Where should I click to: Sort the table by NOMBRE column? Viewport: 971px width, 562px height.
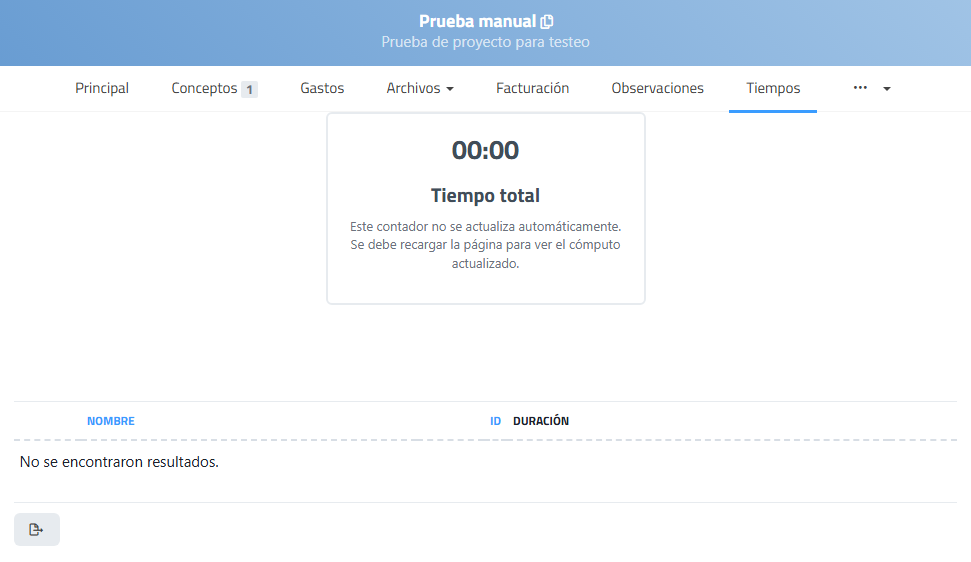click(111, 421)
